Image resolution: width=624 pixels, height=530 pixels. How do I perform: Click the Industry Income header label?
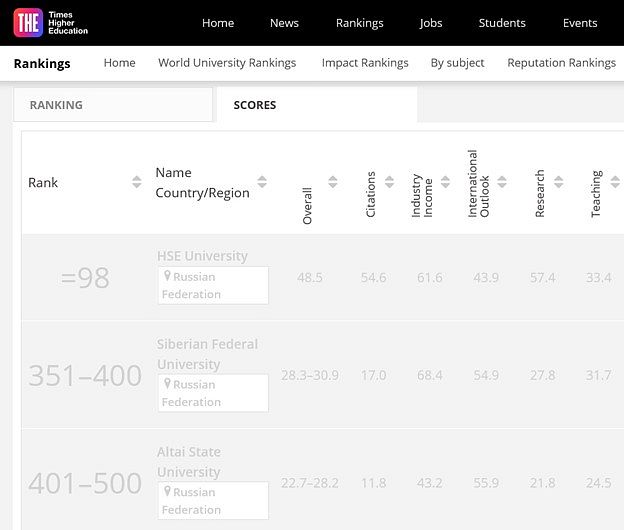pyautogui.click(x=421, y=195)
